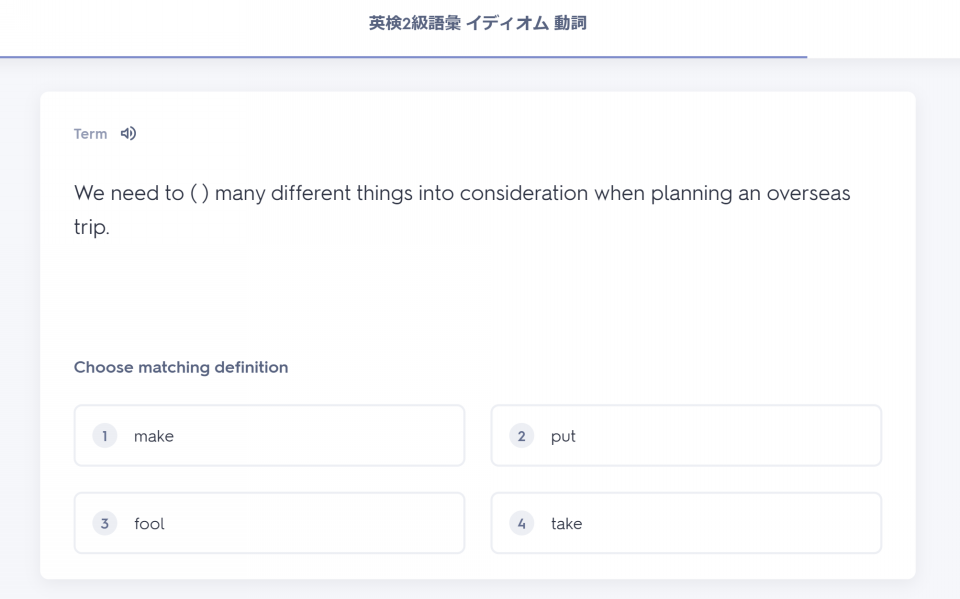Choose the answer option 'make'

point(269,435)
